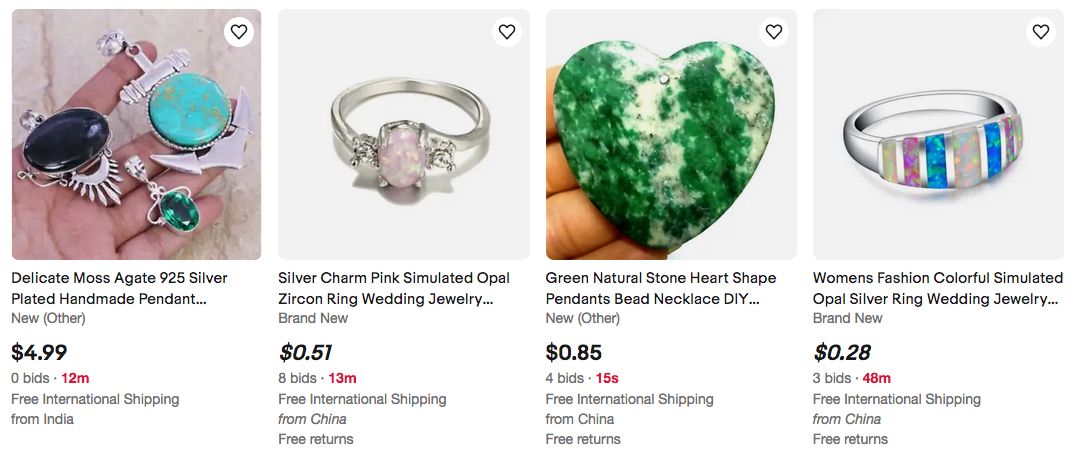The image size is (1079, 459).
Task: Click the $4.99 price
Action: [x=39, y=352]
